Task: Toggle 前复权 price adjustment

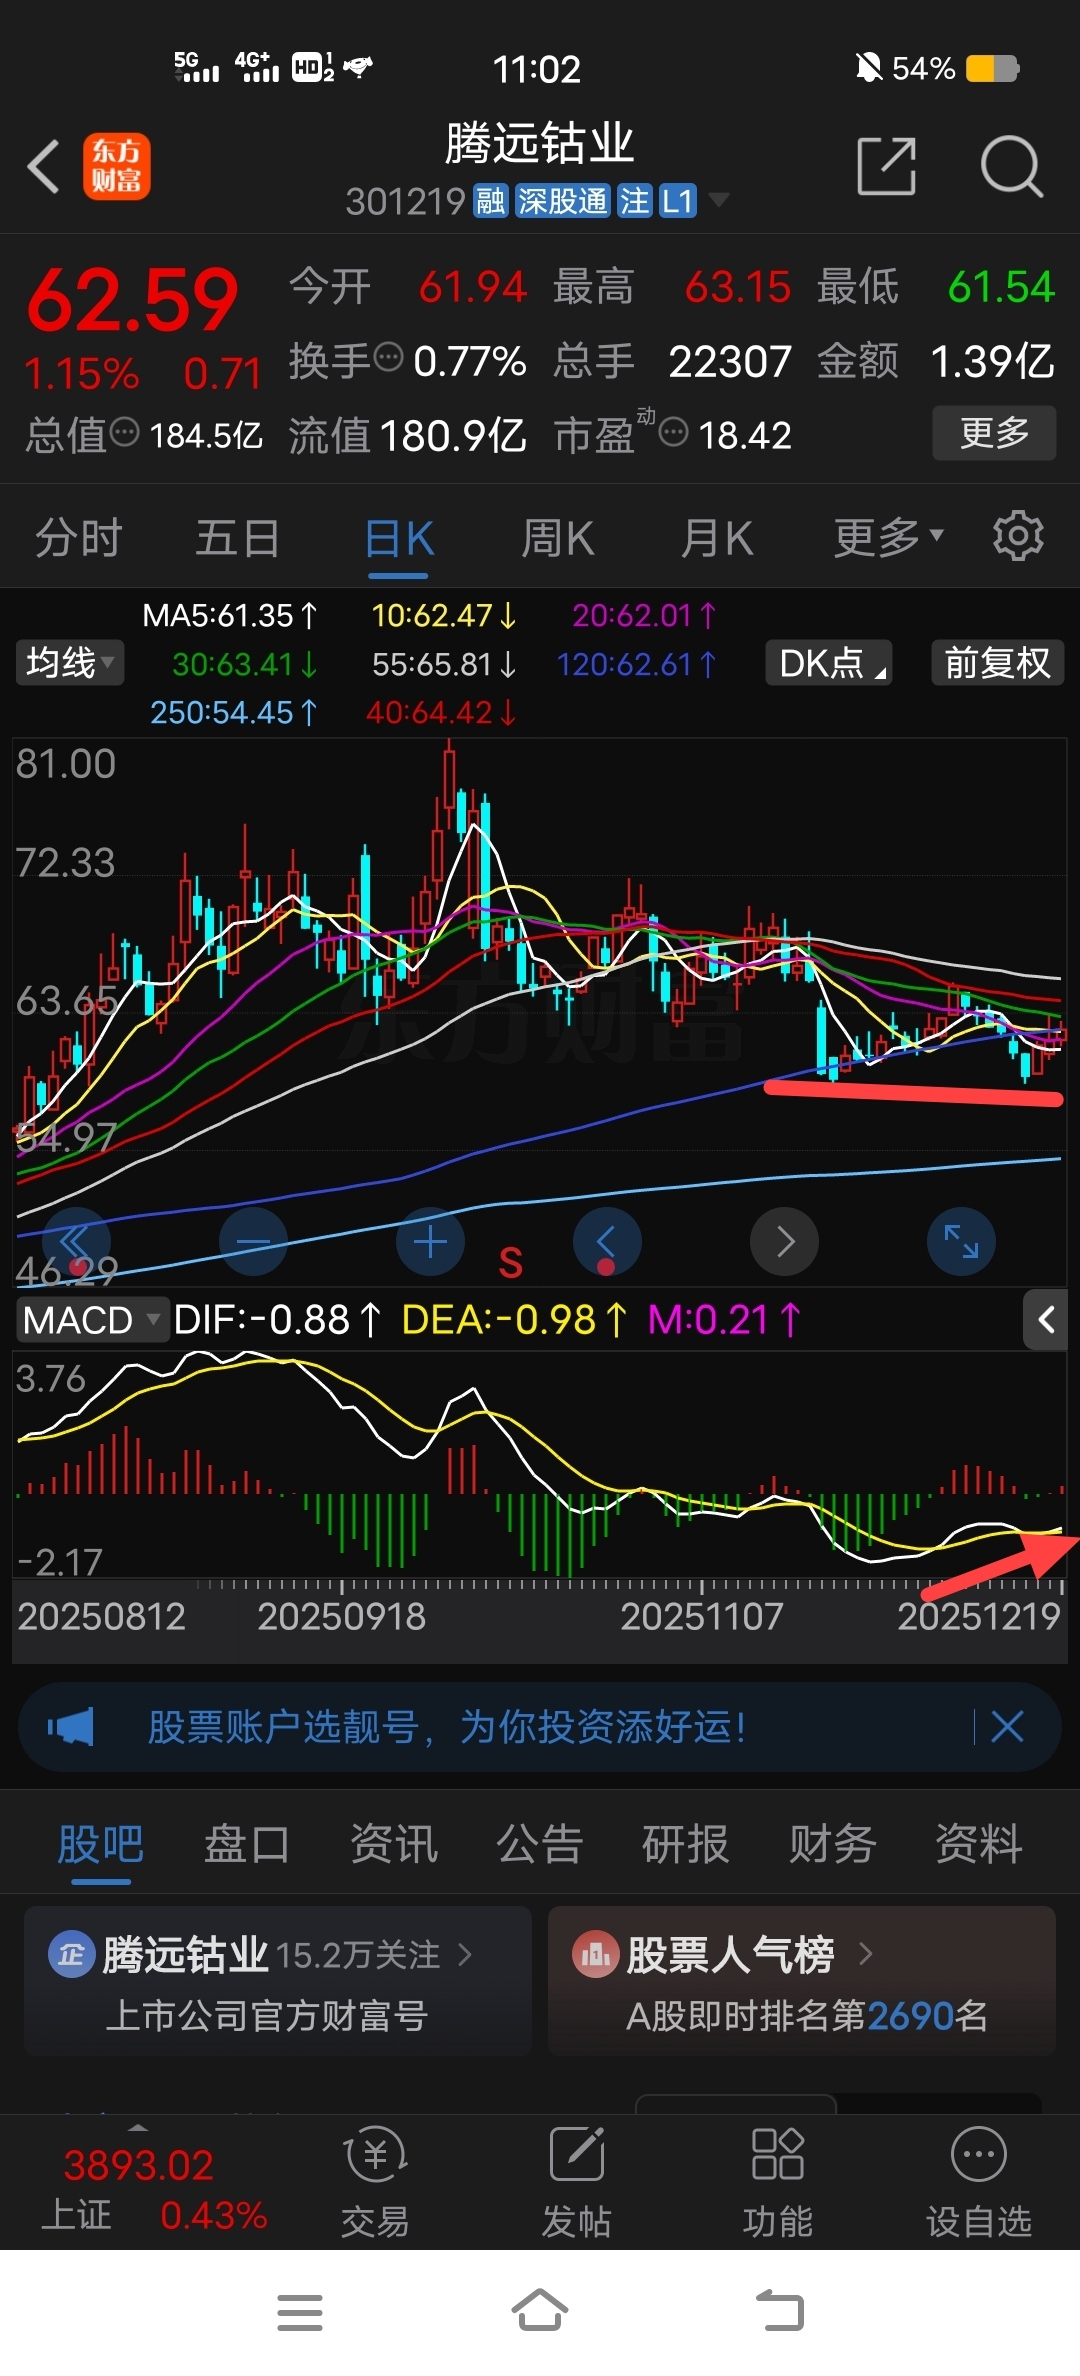Action: (998, 662)
